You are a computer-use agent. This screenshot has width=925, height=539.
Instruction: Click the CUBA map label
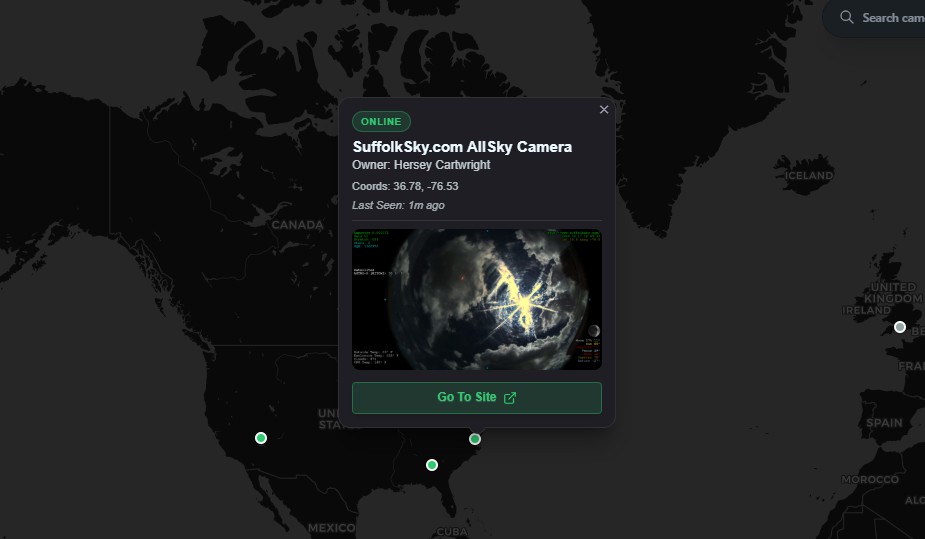(452, 532)
